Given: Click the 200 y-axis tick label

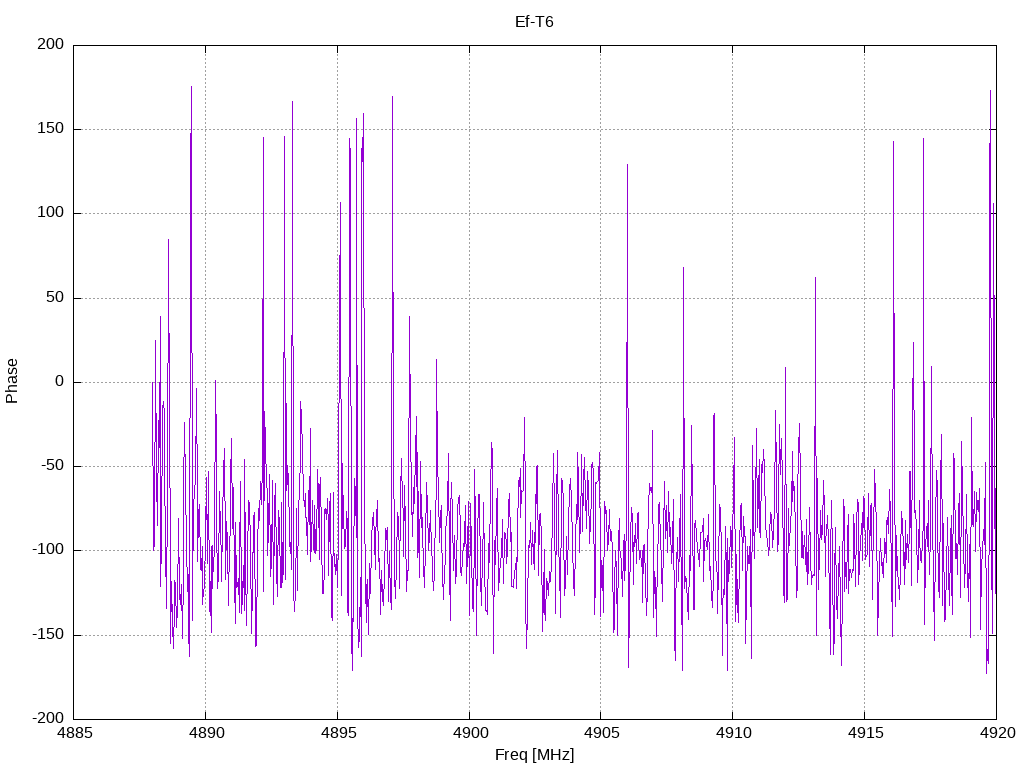Looking at the screenshot, I should click(51, 44).
